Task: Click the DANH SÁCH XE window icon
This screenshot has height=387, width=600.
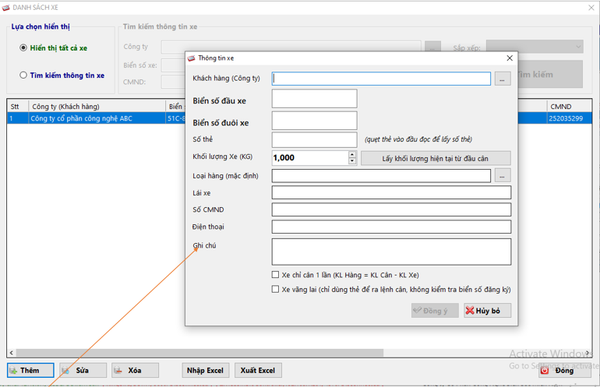Action: coord(6,7)
